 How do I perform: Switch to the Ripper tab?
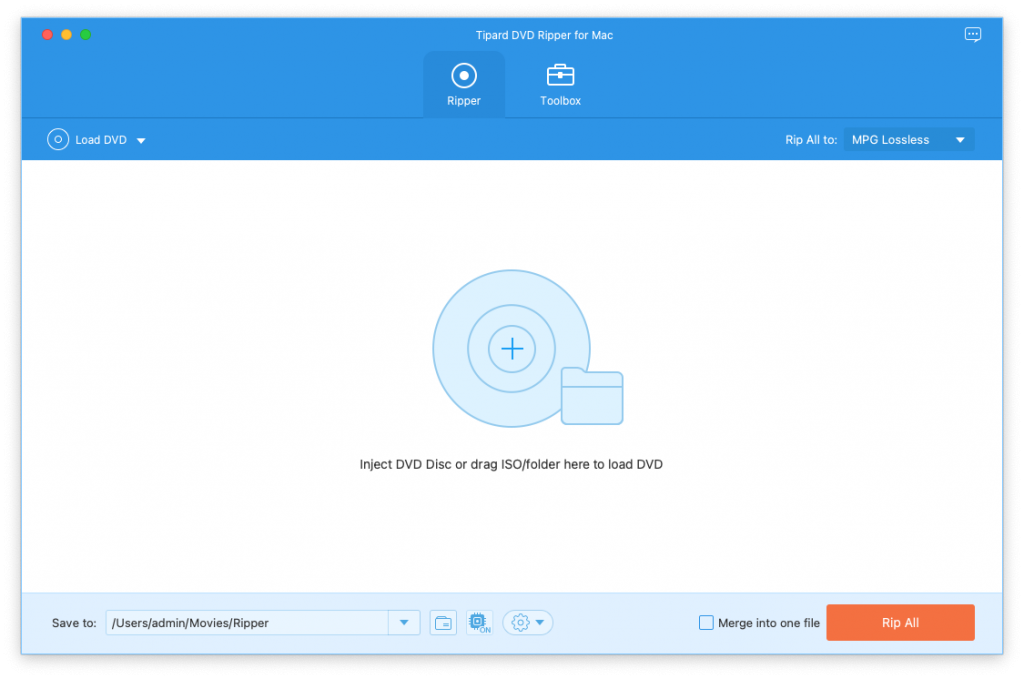click(x=464, y=84)
